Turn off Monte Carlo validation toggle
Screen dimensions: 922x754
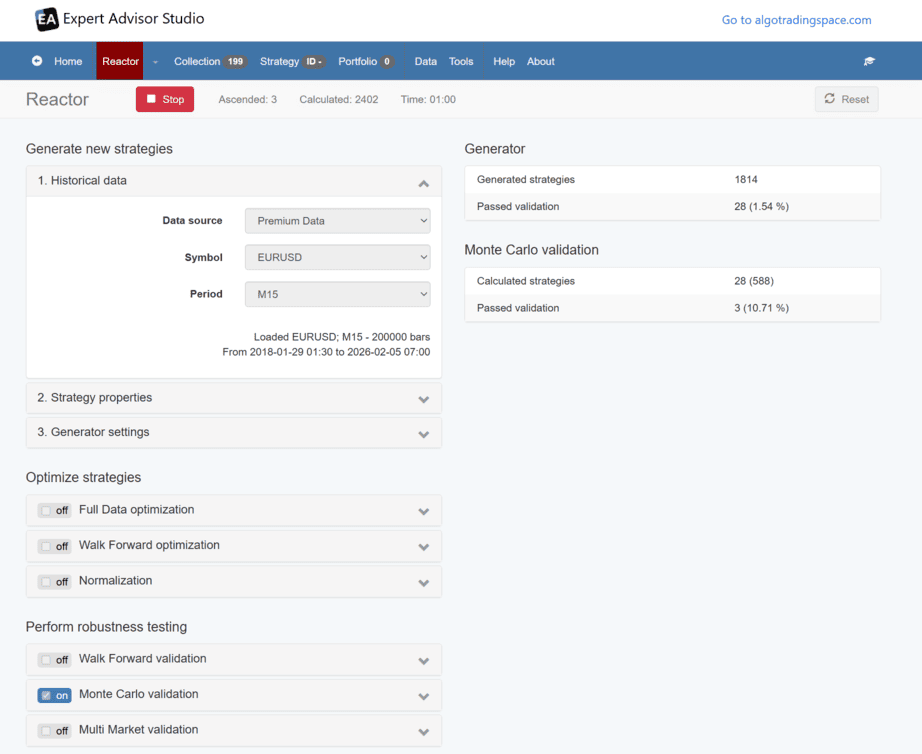point(54,695)
